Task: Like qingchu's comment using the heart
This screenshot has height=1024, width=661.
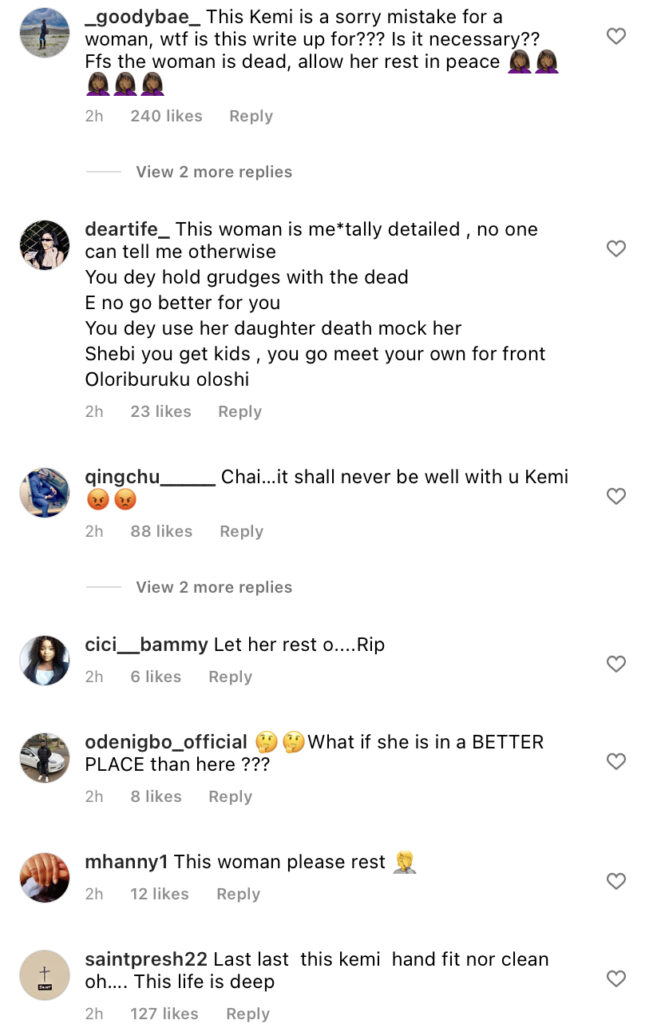Action: tap(617, 496)
